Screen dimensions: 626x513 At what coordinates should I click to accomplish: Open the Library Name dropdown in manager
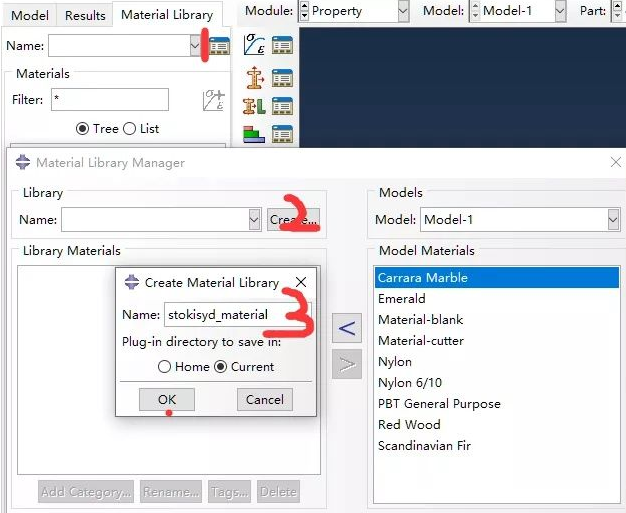(254, 220)
